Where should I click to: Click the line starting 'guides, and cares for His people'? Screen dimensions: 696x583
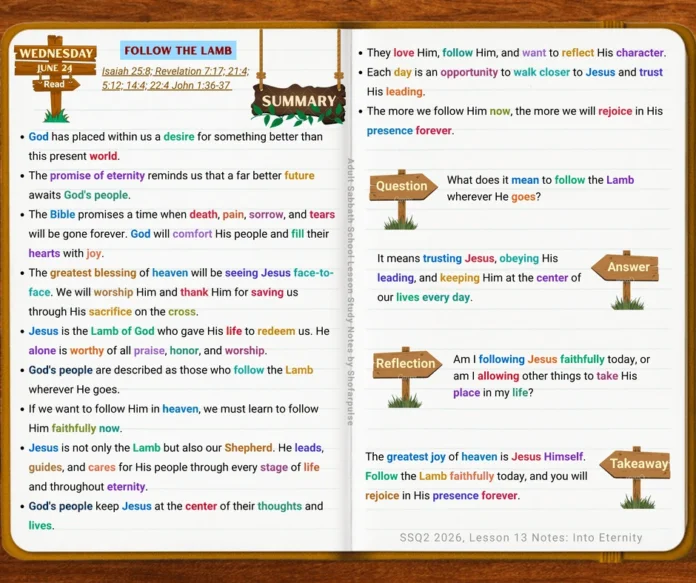tap(174, 468)
